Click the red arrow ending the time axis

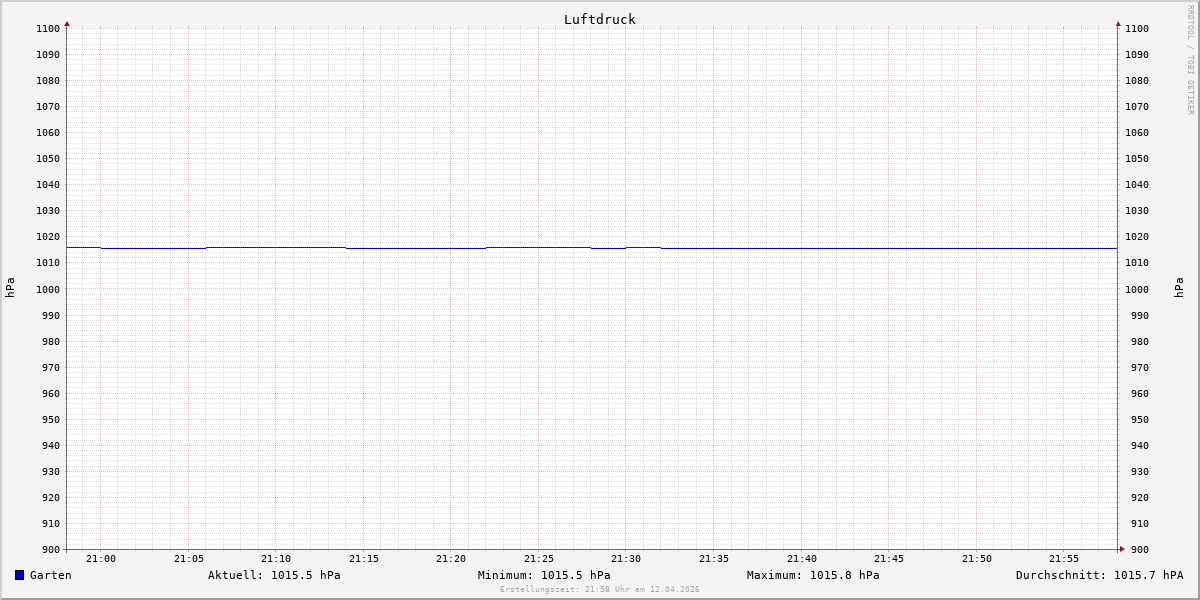1122,549
